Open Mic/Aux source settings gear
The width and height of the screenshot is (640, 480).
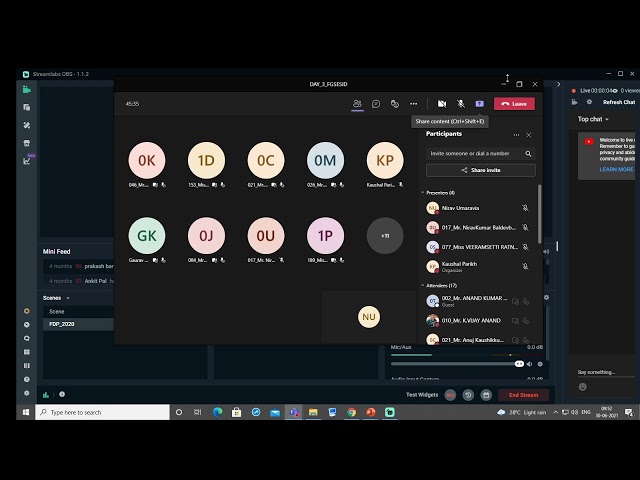[x=540, y=364]
